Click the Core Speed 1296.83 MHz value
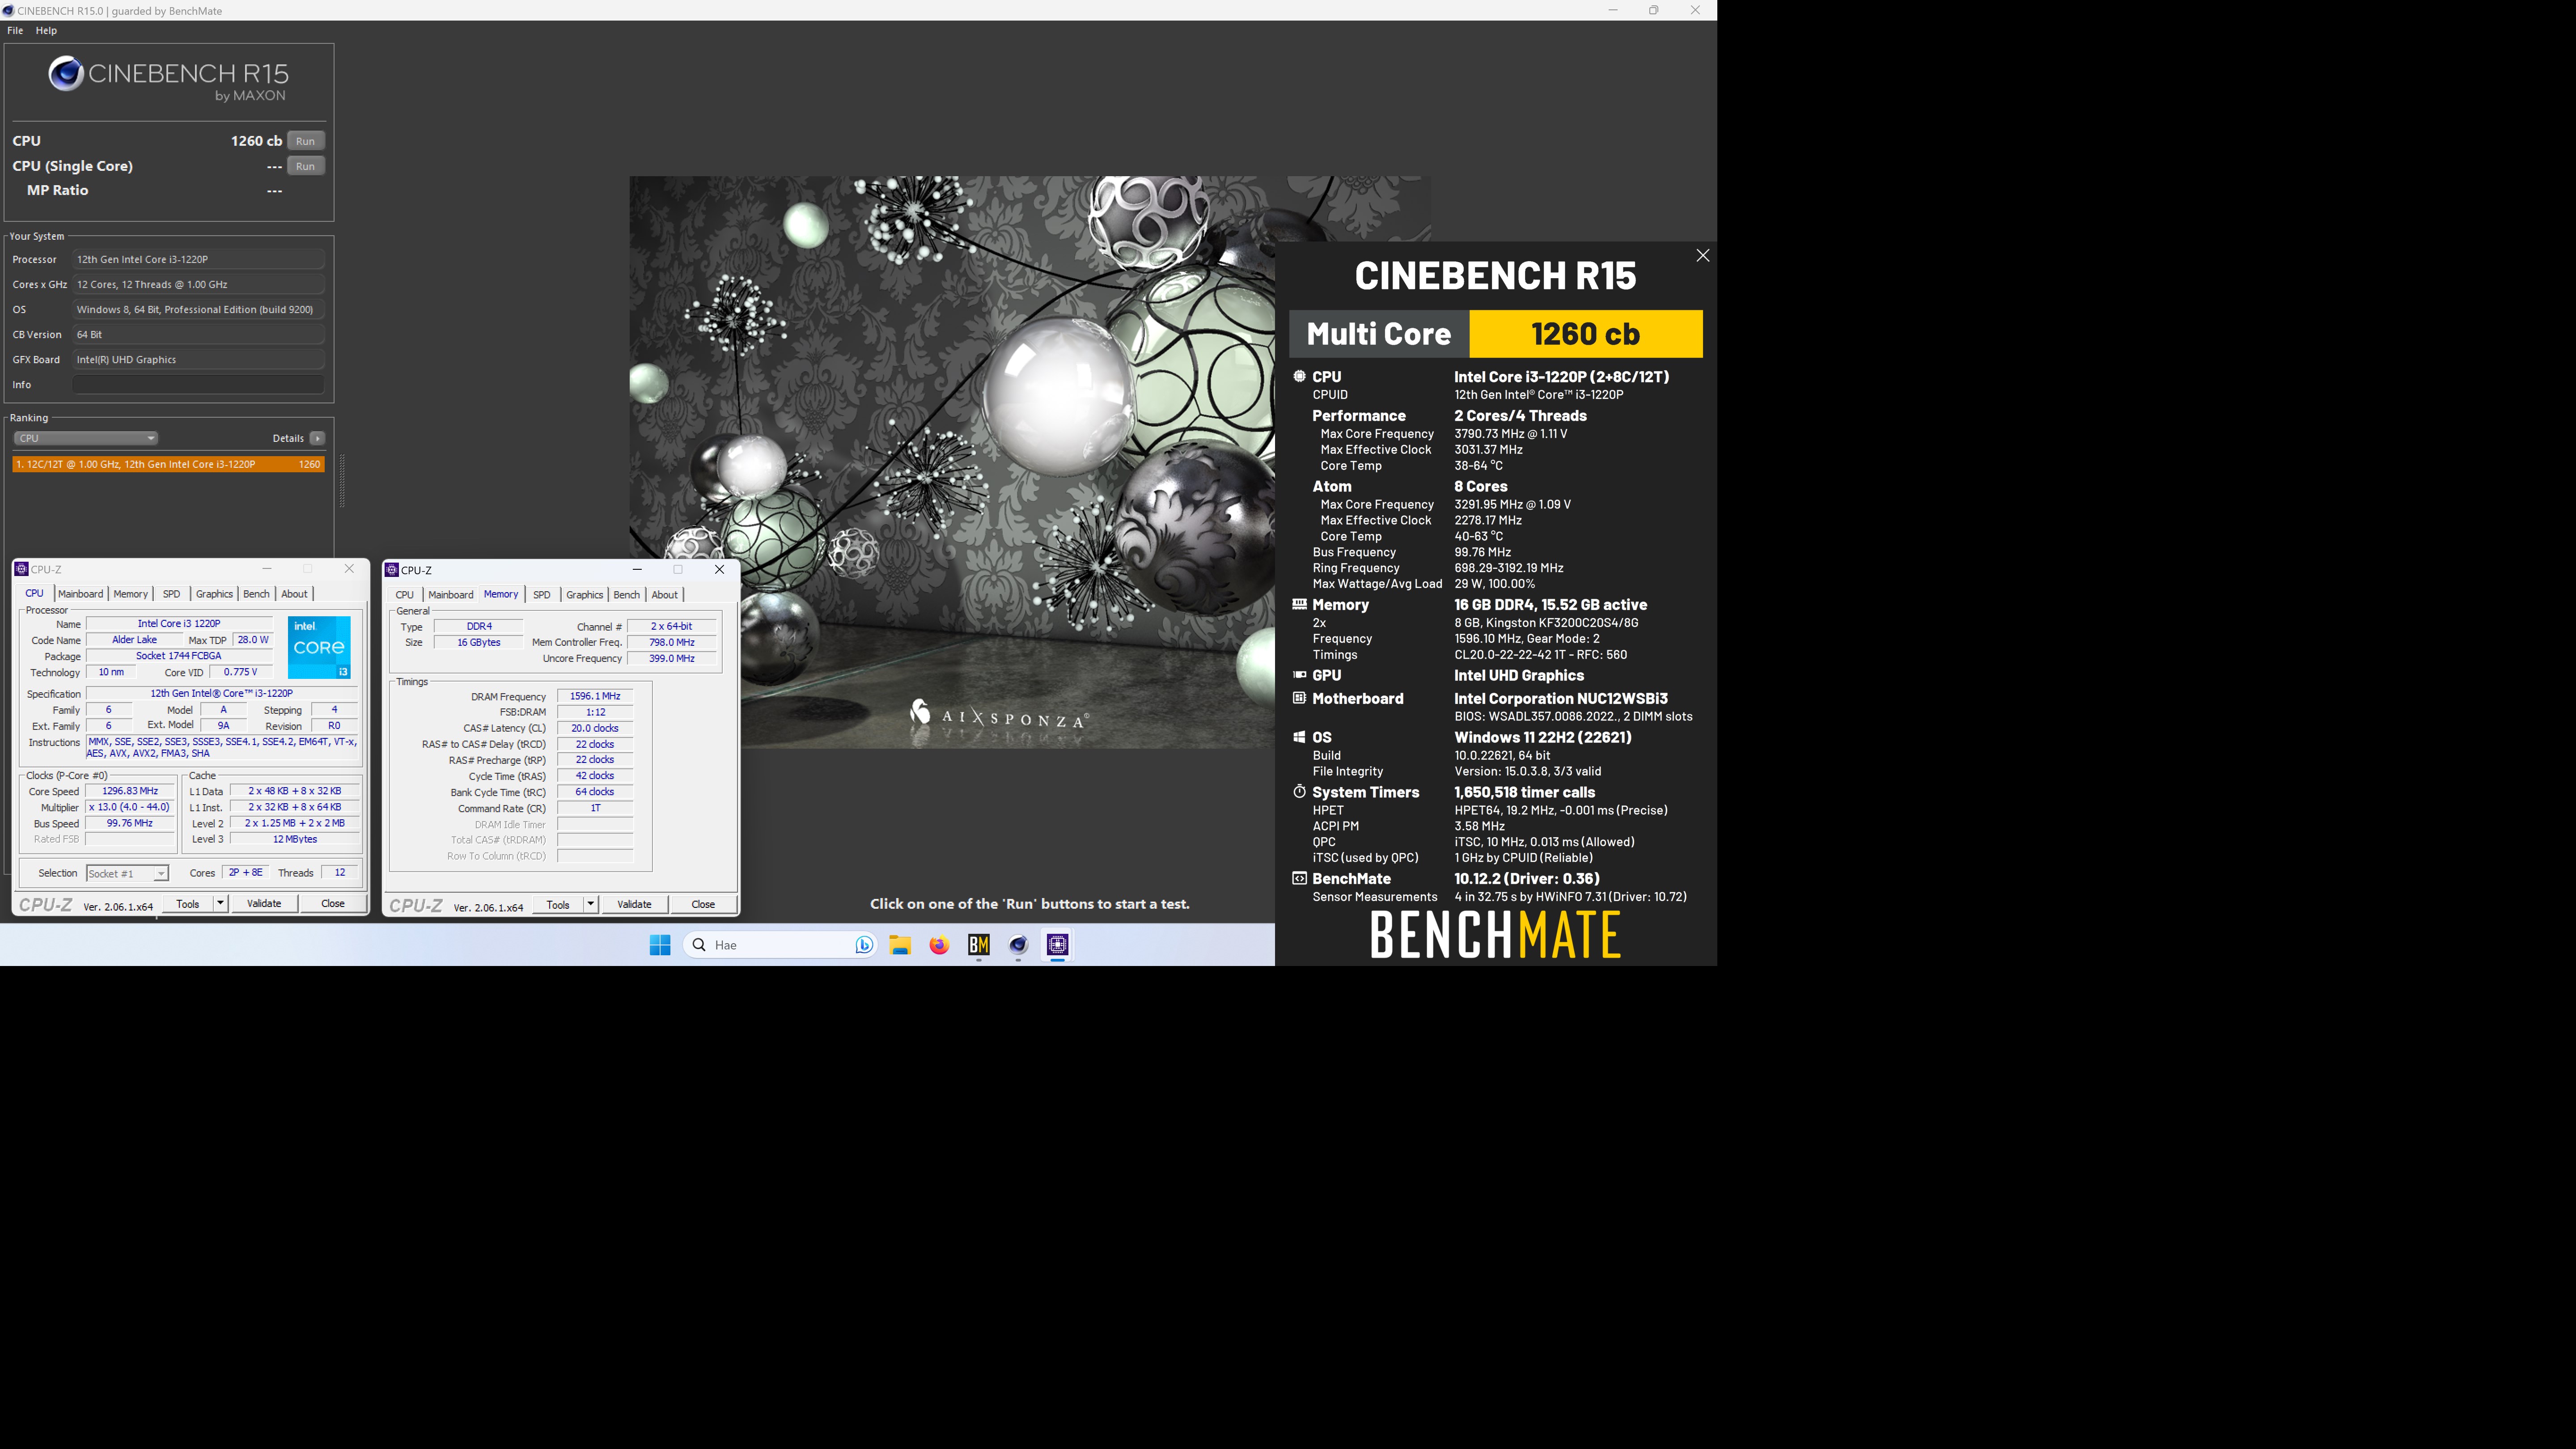 click(130, 791)
